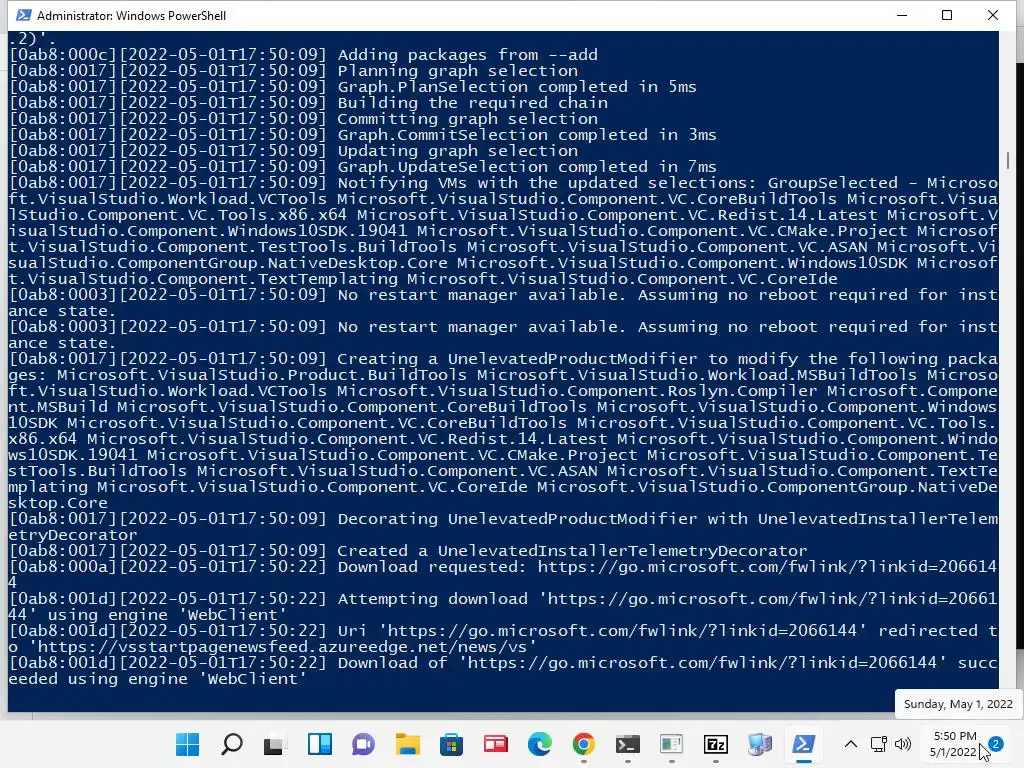Open Microsoft Store from taskbar
Screen dimensions: 1024x768
[451, 744]
